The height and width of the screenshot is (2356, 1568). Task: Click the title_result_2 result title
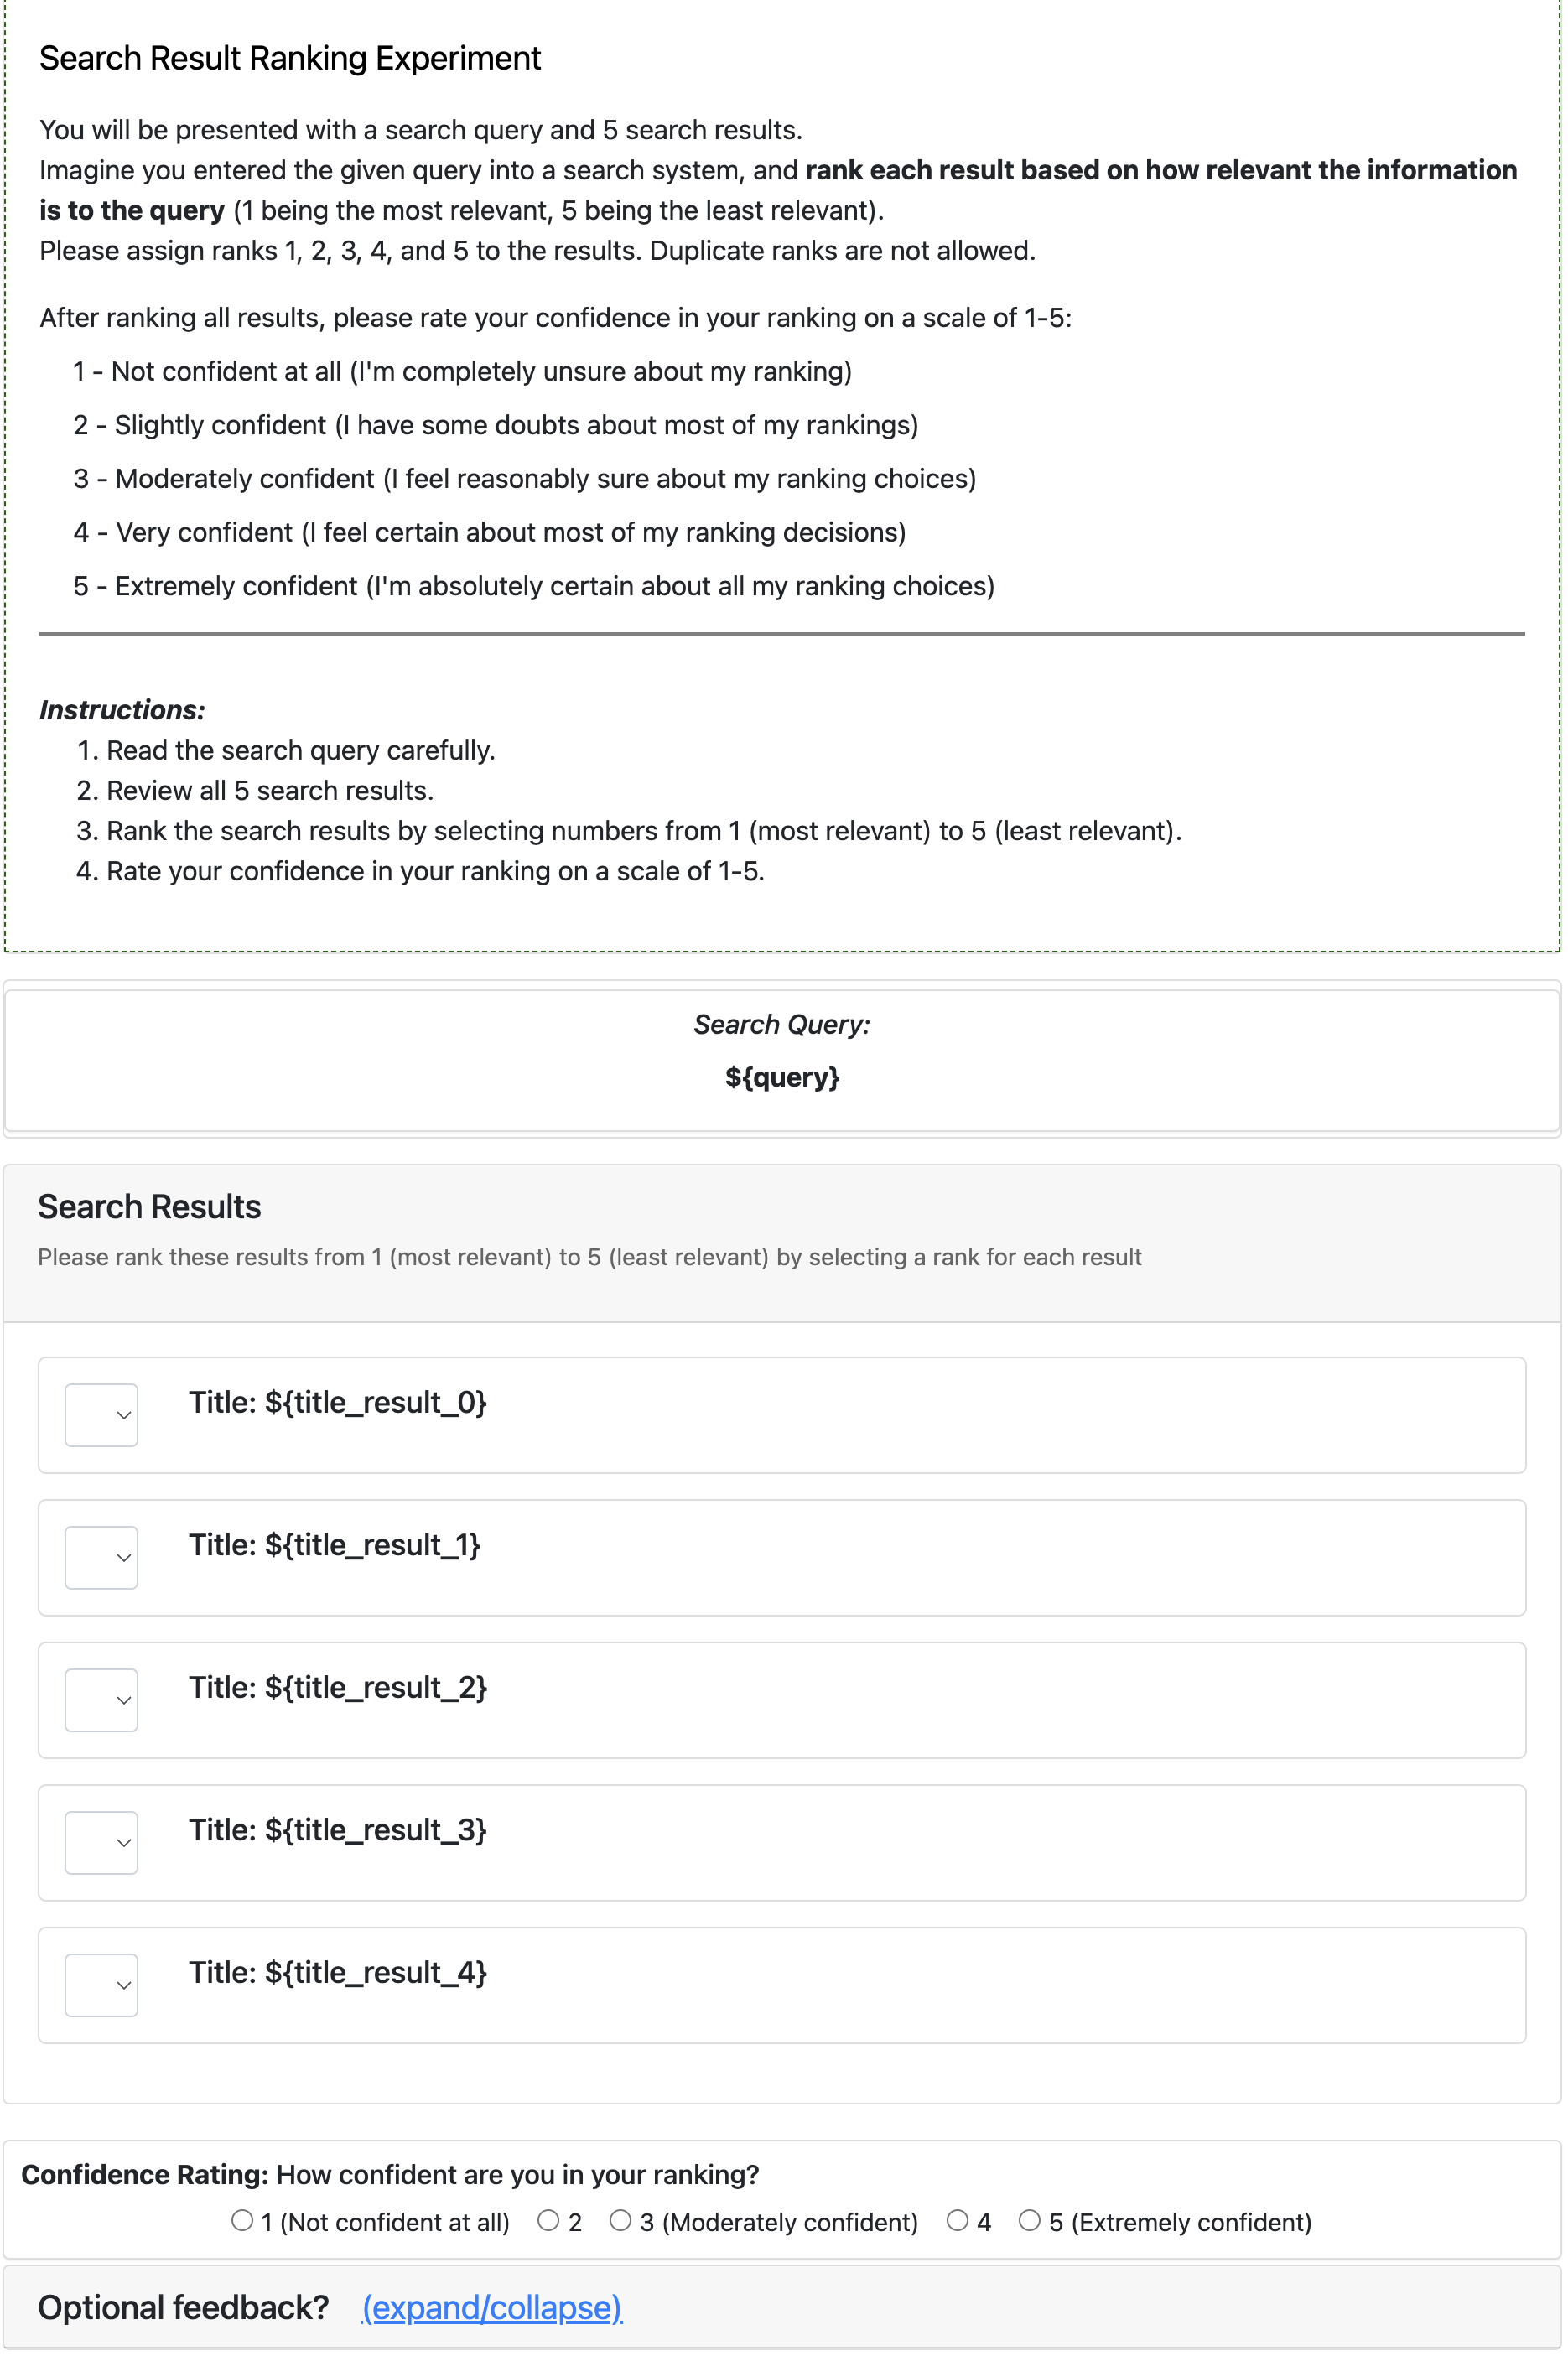coord(338,1687)
